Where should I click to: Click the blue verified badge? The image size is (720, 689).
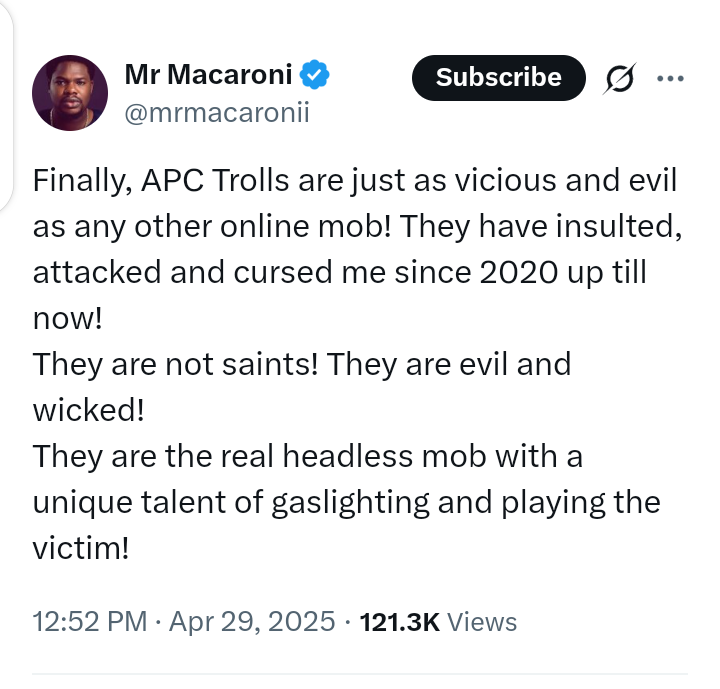coord(317,74)
